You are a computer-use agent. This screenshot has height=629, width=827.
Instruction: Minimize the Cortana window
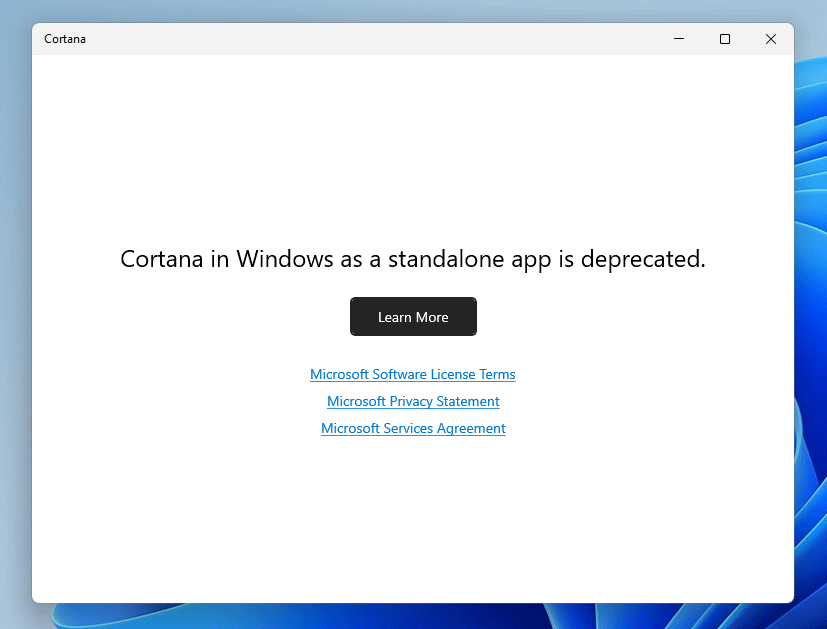[x=679, y=39]
